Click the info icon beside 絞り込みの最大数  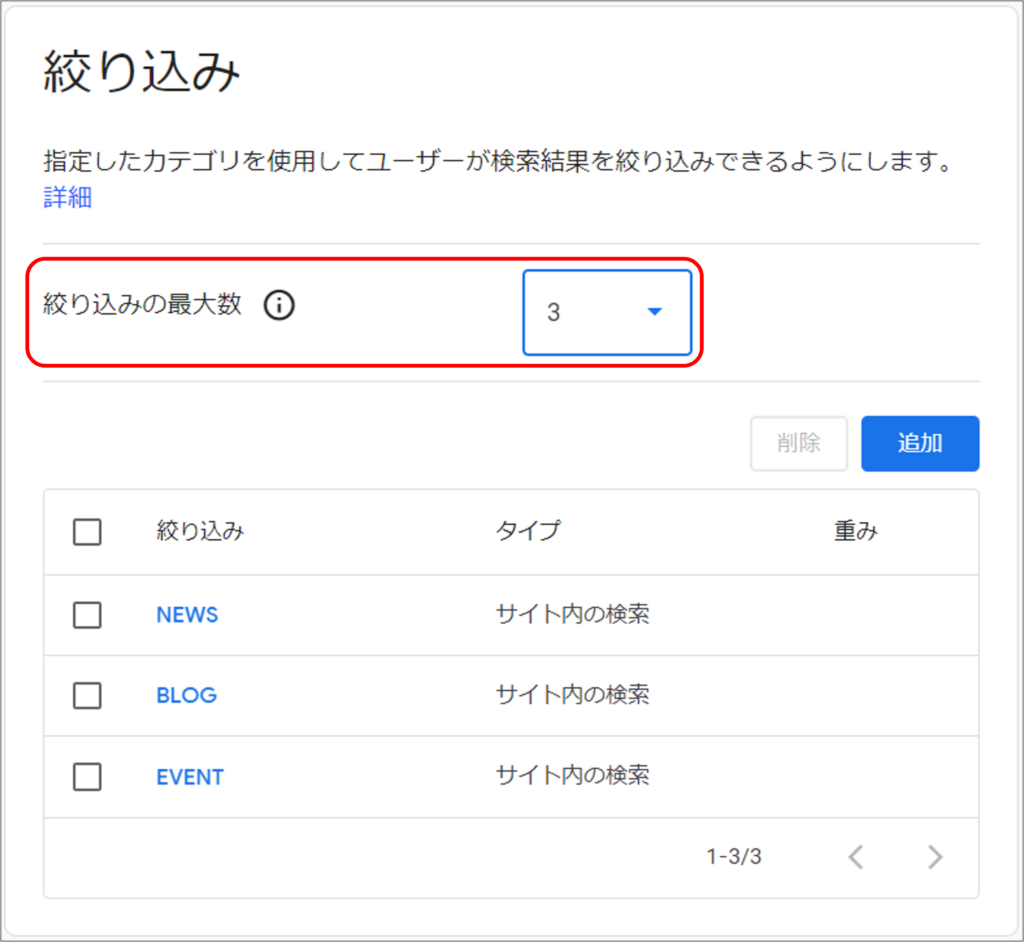coord(279,306)
